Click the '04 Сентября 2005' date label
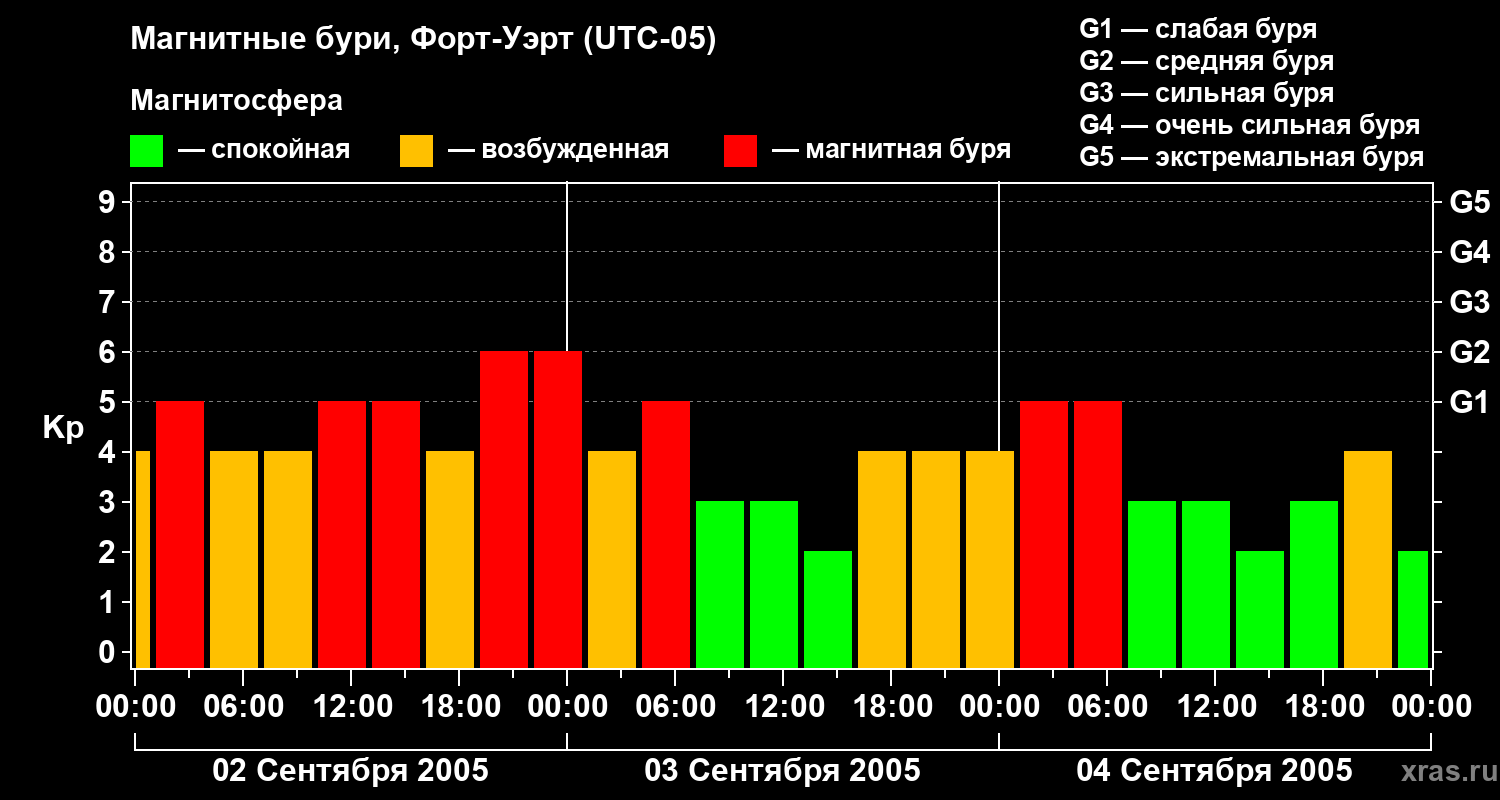Screen dimensions: 1500x800 [1215, 771]
